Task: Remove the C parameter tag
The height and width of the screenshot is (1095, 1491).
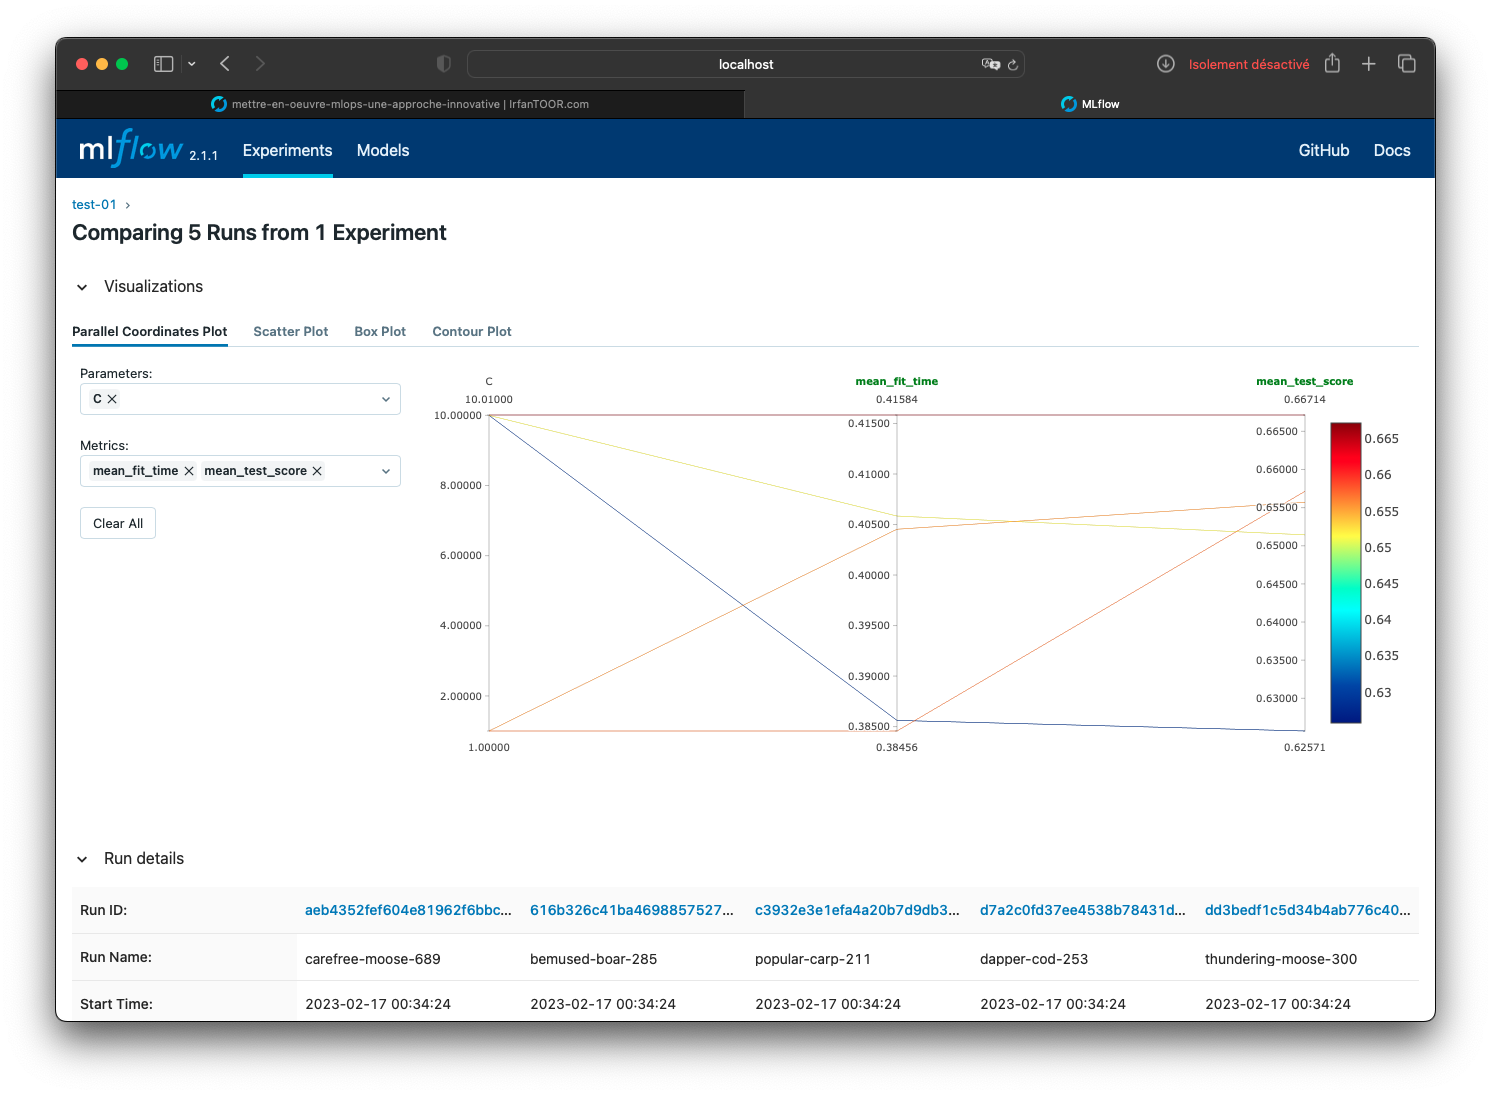Action: pos(113,399)
